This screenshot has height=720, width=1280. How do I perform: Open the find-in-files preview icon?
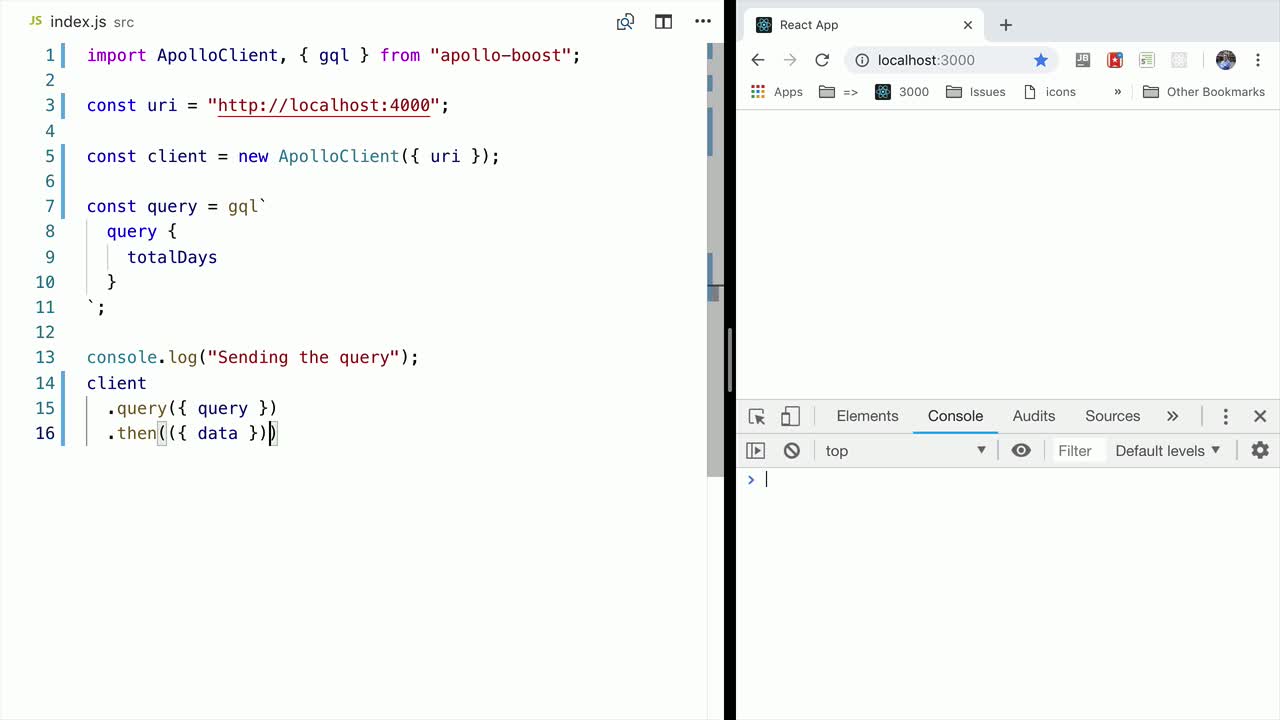click(625, 22)
